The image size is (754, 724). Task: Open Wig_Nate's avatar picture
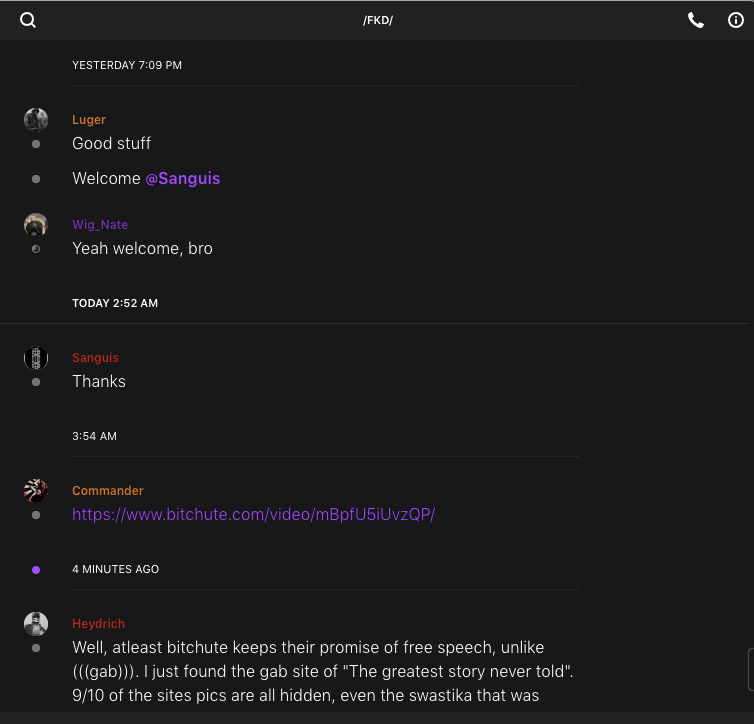[x=36, y=225]
